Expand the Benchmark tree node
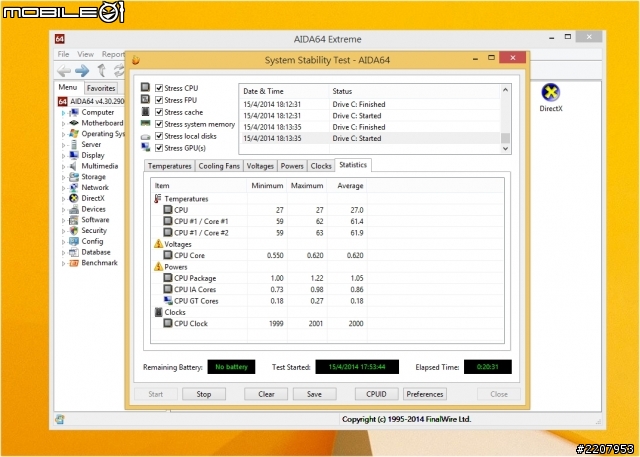 point(63,263)
